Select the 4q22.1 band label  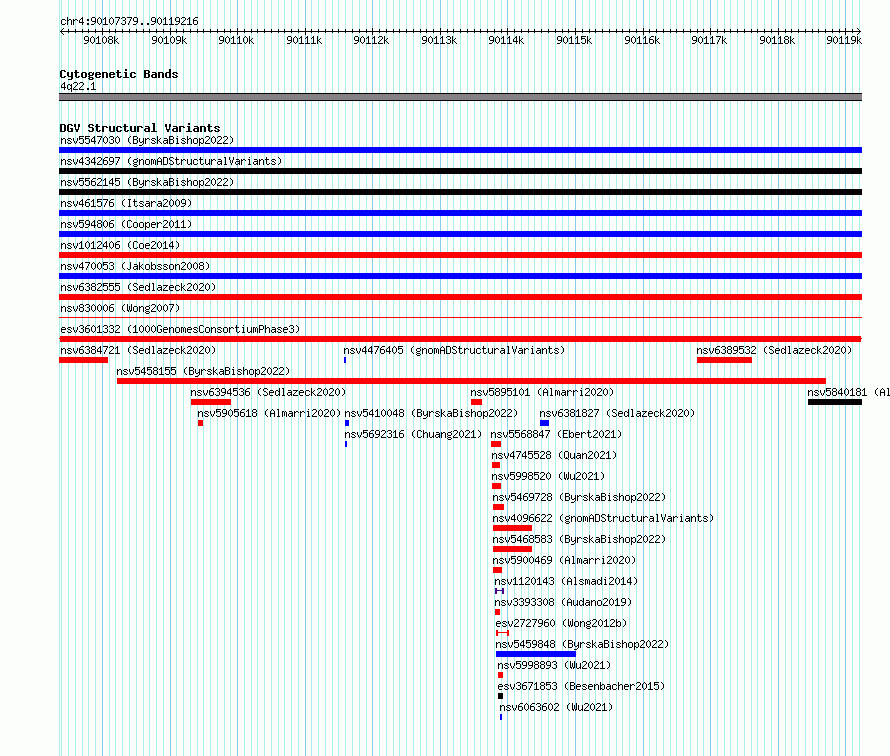click(78, 86)
